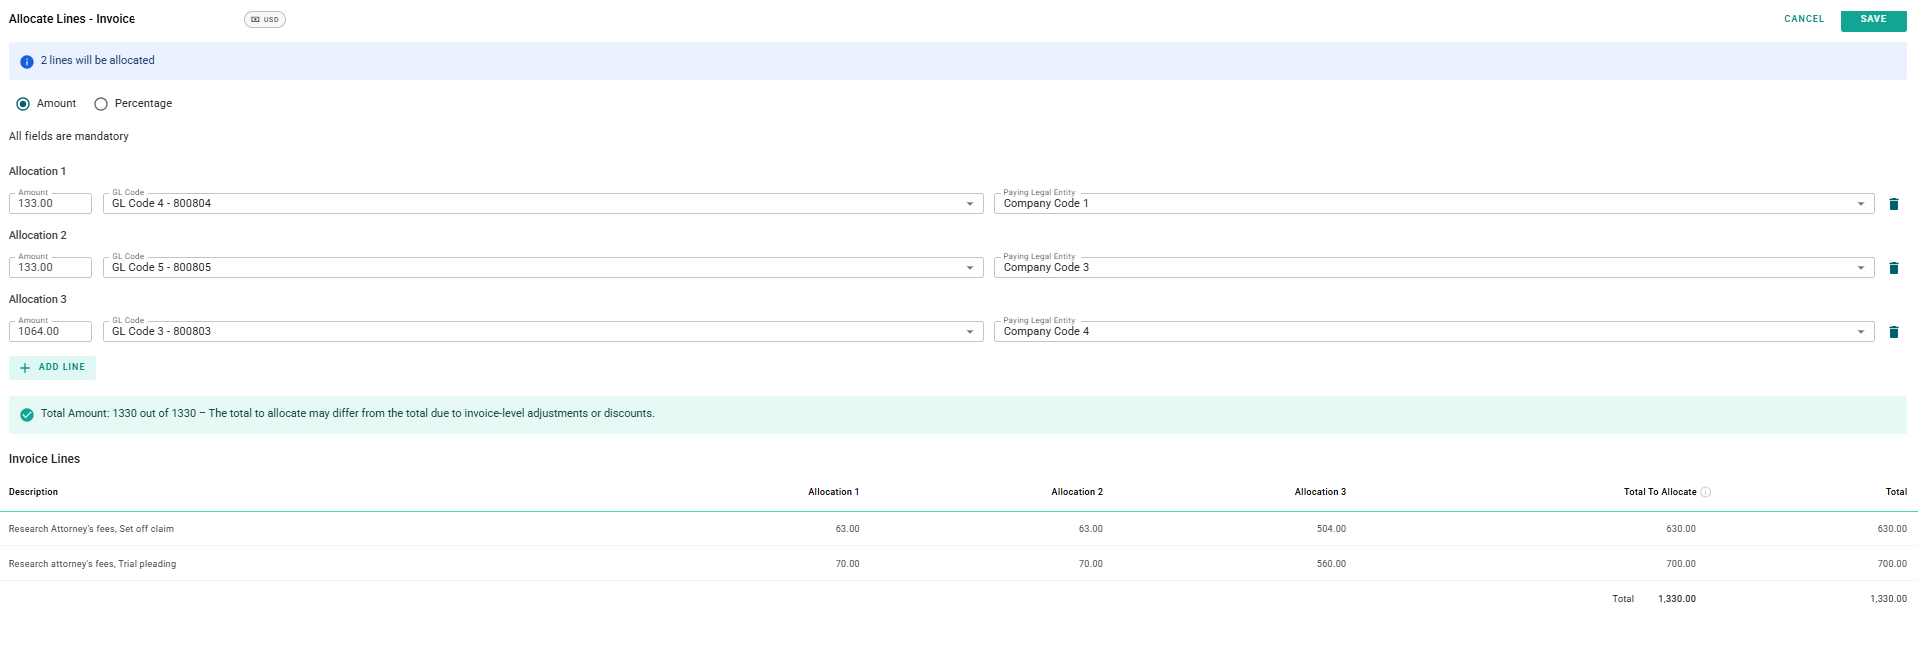Click the Allocation 1 column header
The width and height of the screenshot is (1918, 646).
[x=833, y=492]
